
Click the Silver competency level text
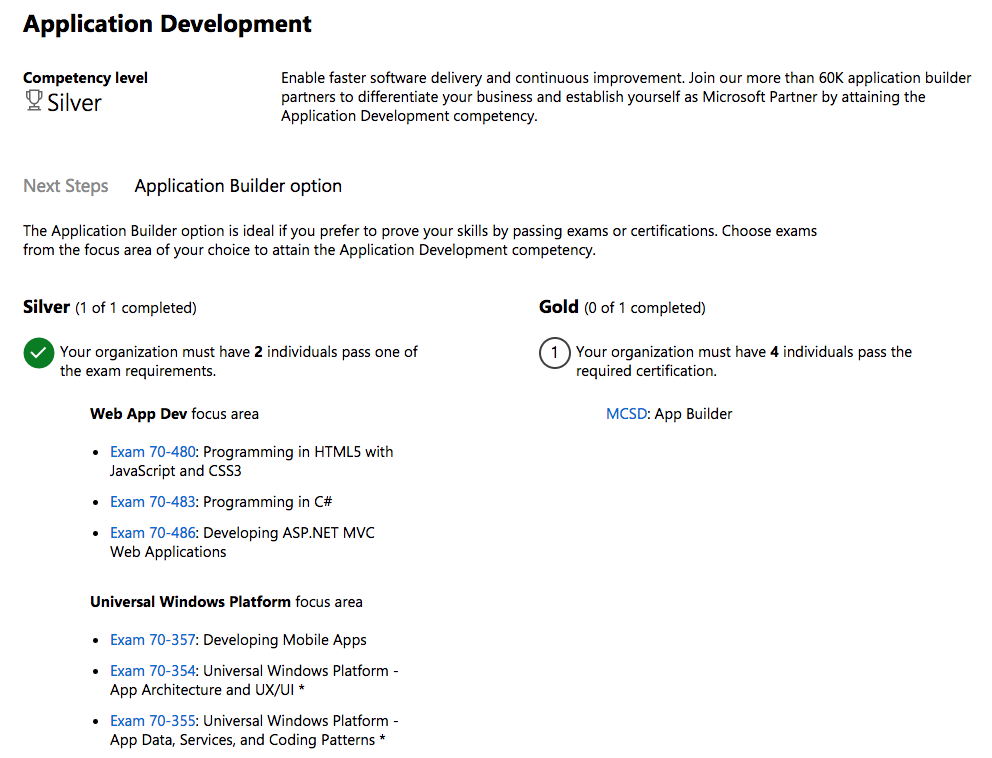(x=74, y=103)
